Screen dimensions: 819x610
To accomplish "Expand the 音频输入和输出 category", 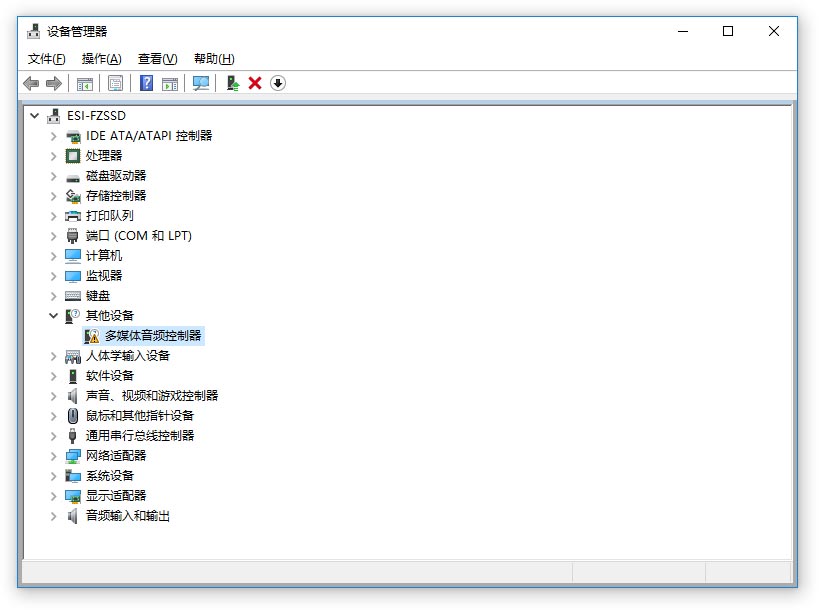I will (53, 516).
